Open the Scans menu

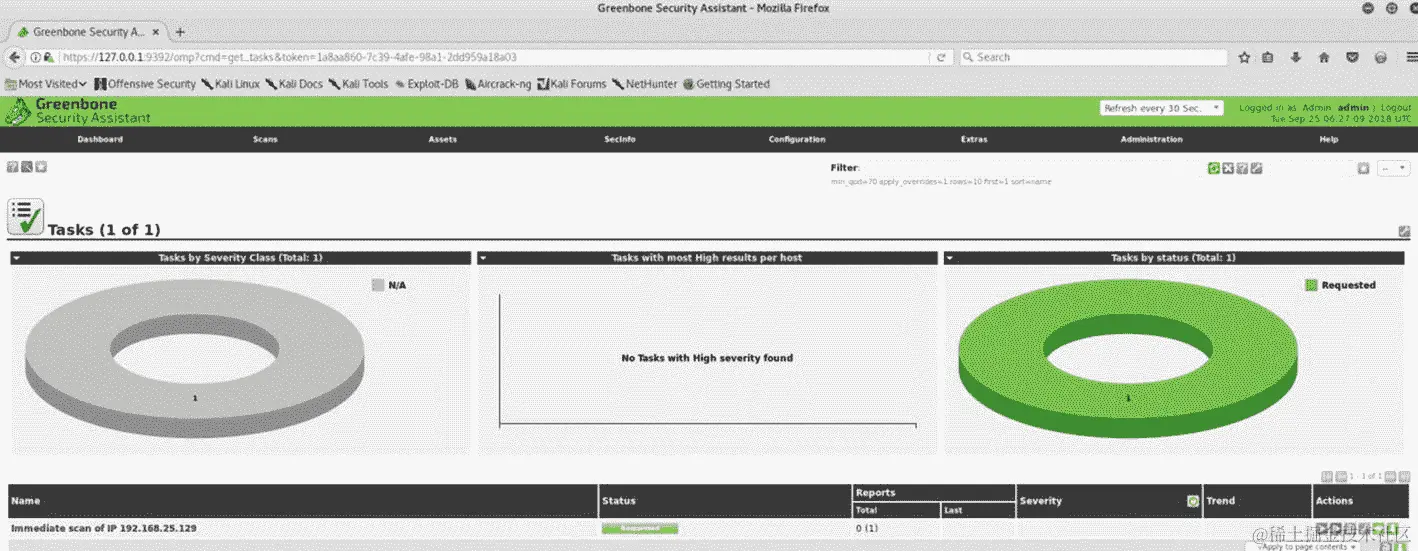point(265,139)
